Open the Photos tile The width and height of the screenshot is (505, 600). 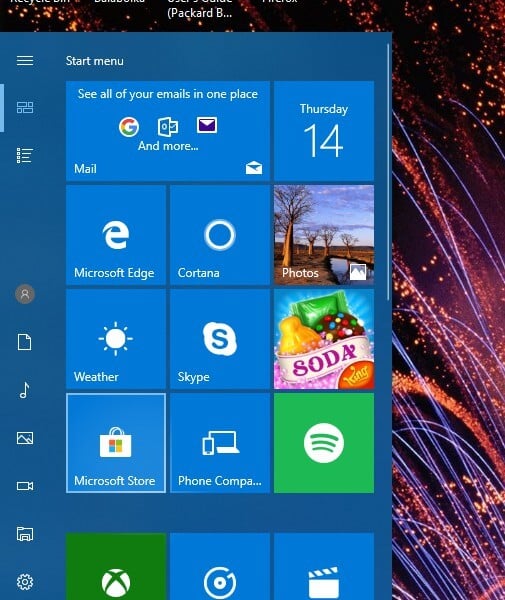(x=324, y=235)
